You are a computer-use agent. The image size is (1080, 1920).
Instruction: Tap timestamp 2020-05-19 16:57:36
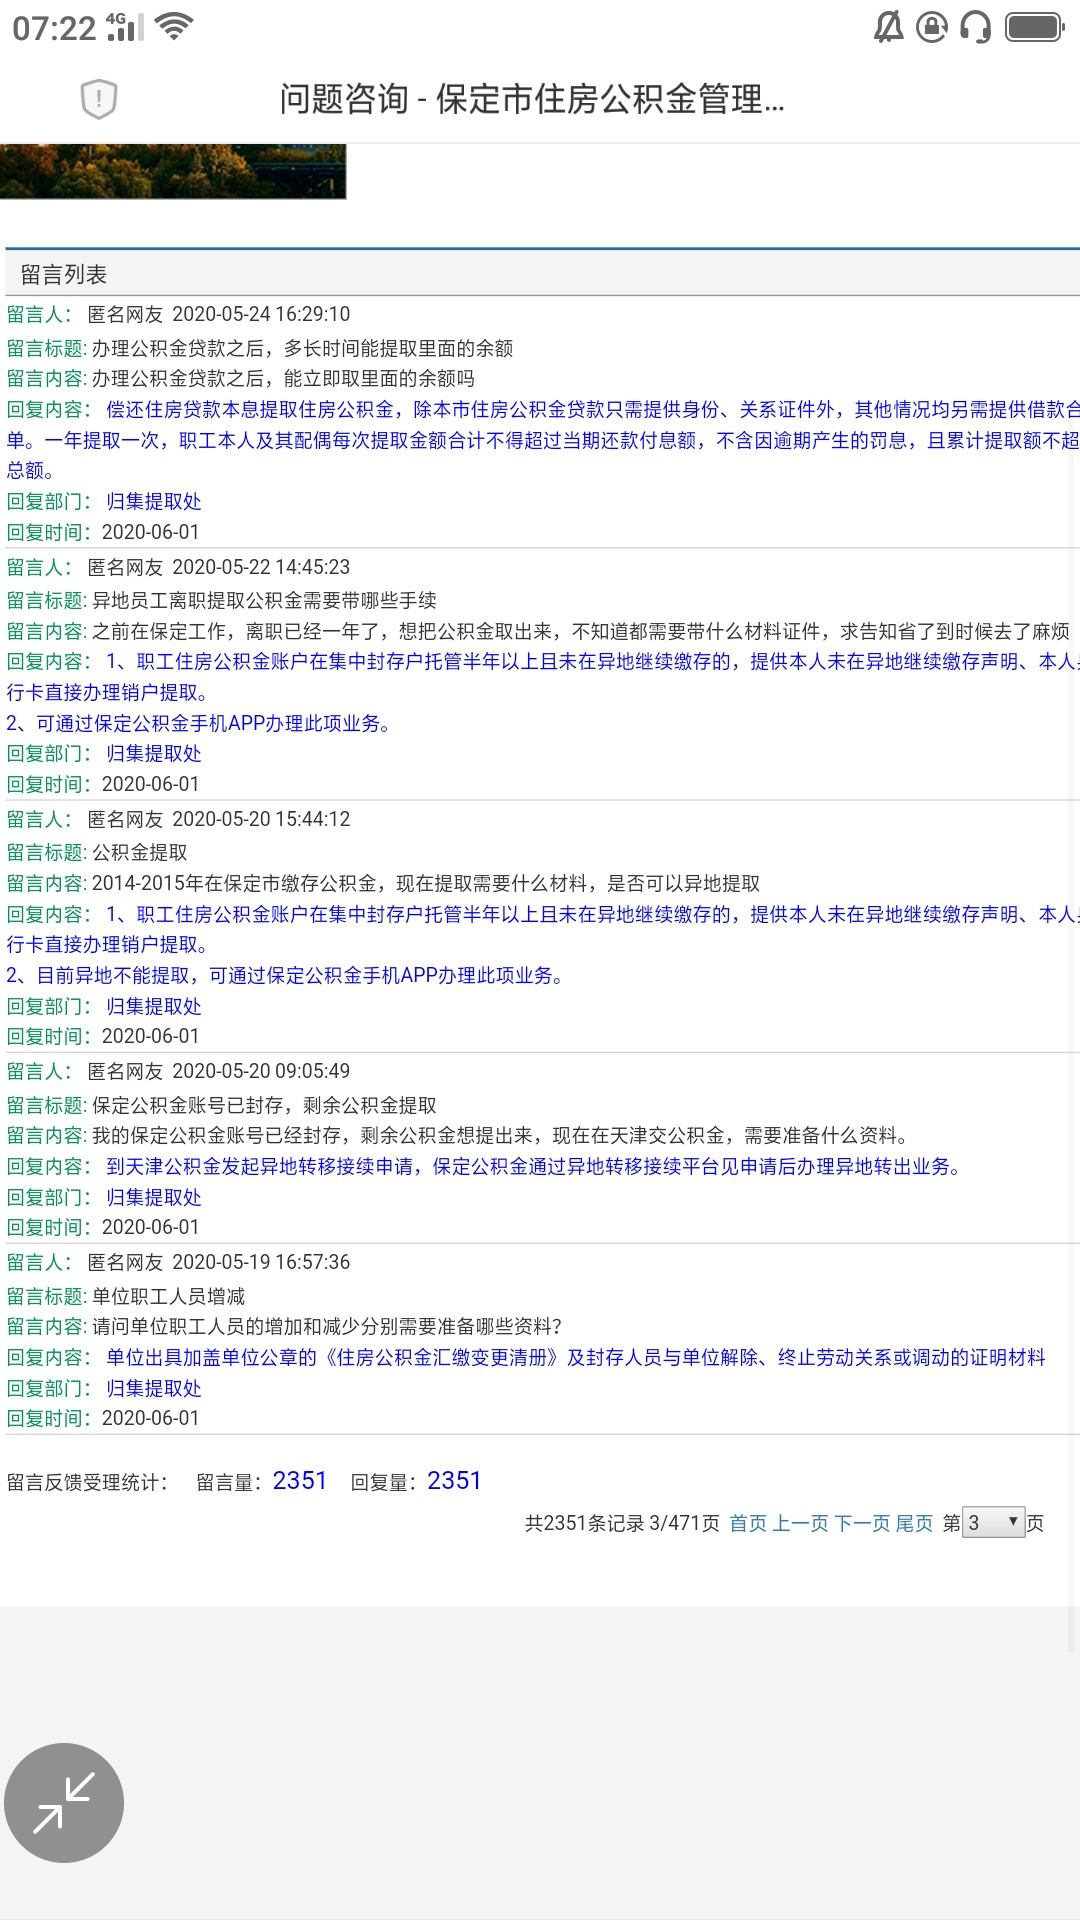(261, 1262)
